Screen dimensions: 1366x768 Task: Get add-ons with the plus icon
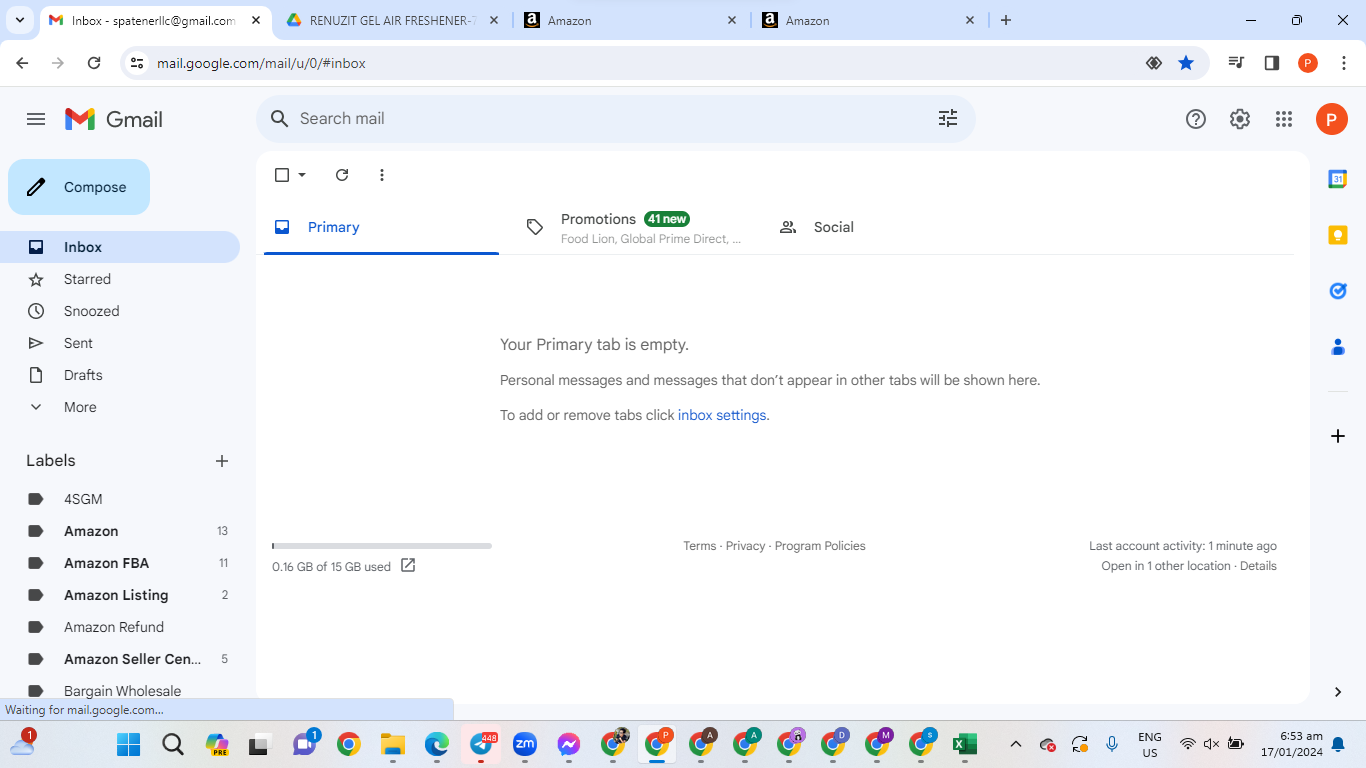point(1338,436)
